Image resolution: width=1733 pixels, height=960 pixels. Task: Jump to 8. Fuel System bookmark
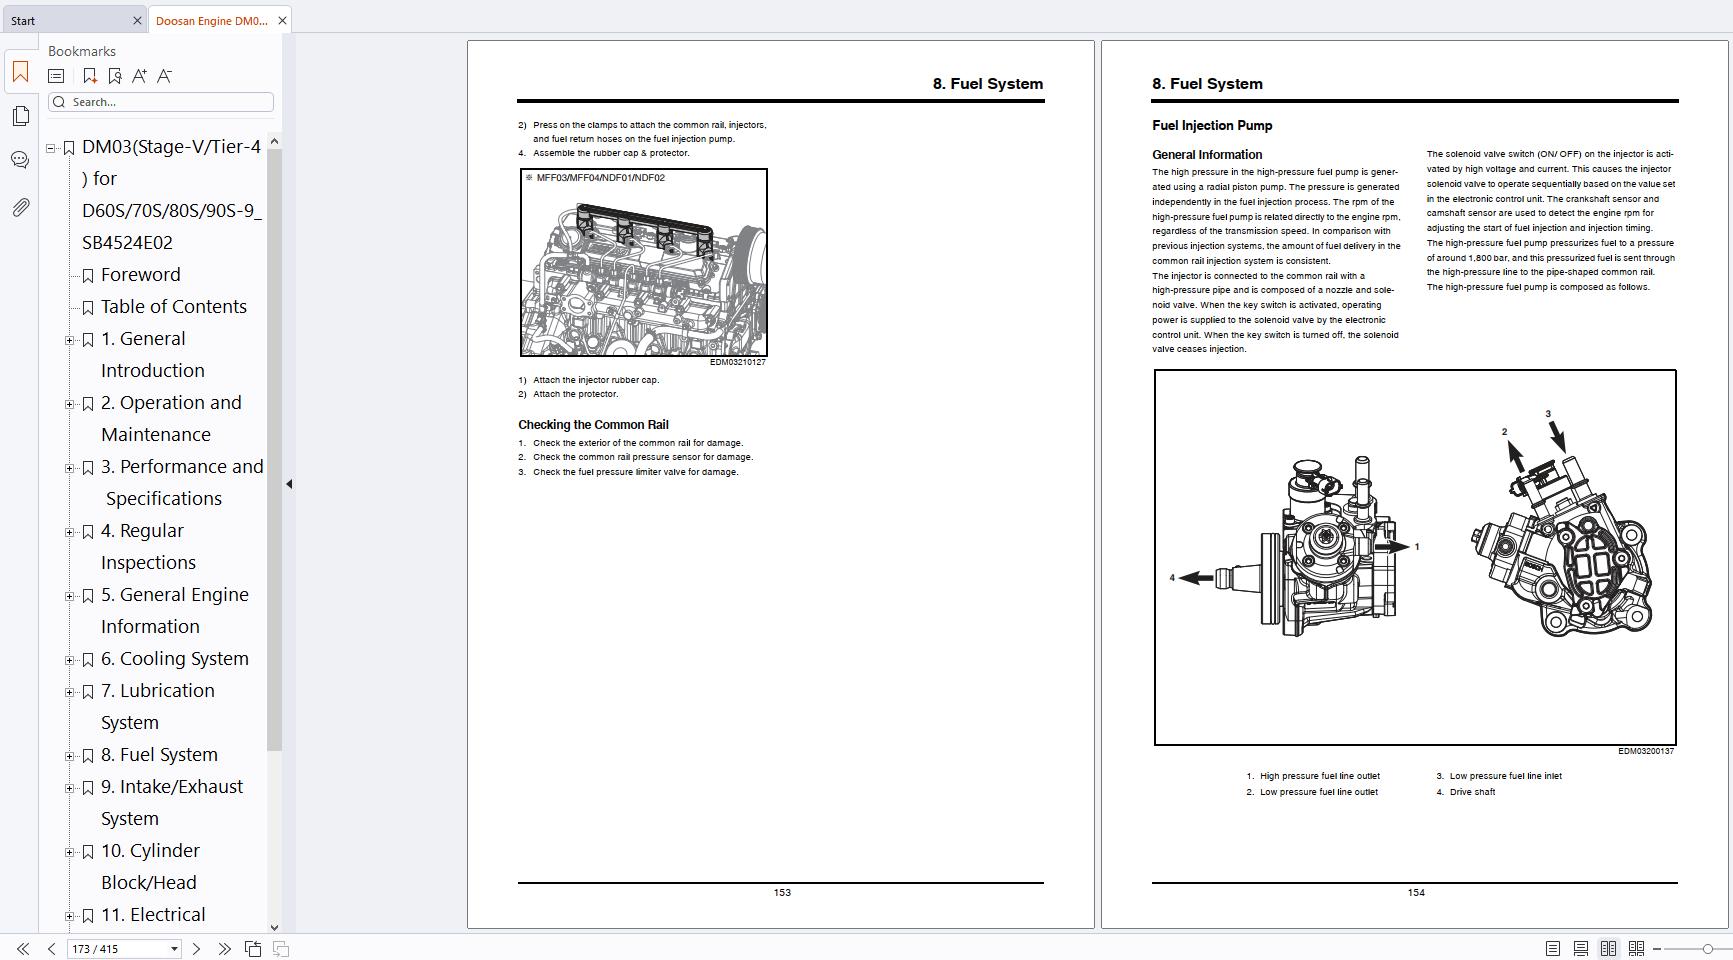click(x=159, y=755)
